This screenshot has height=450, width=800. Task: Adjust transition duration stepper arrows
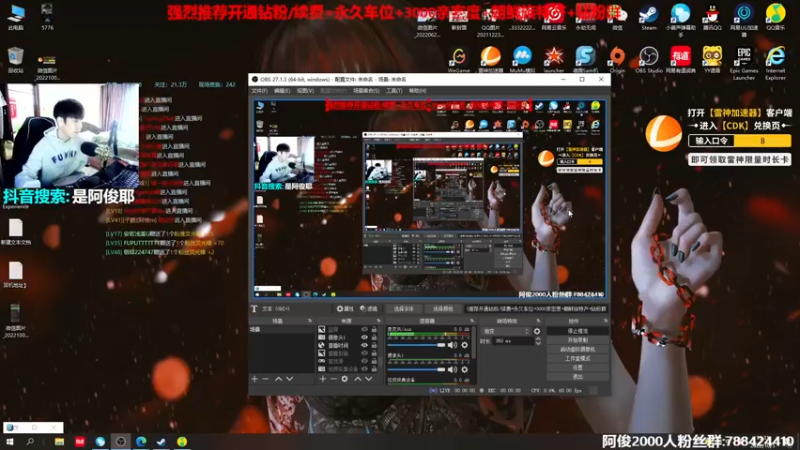[538, 341]
